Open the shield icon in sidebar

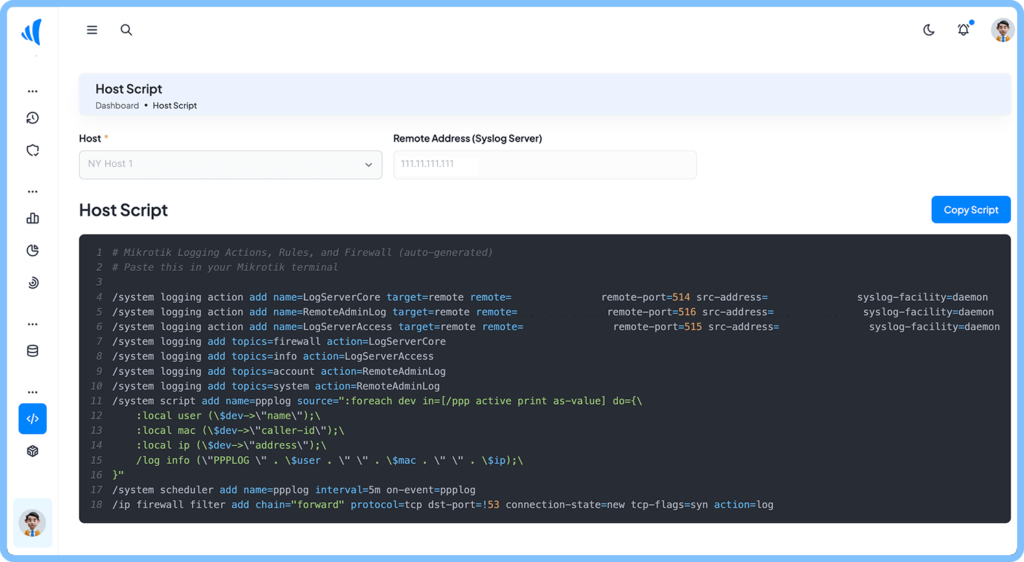pos(32,151)
